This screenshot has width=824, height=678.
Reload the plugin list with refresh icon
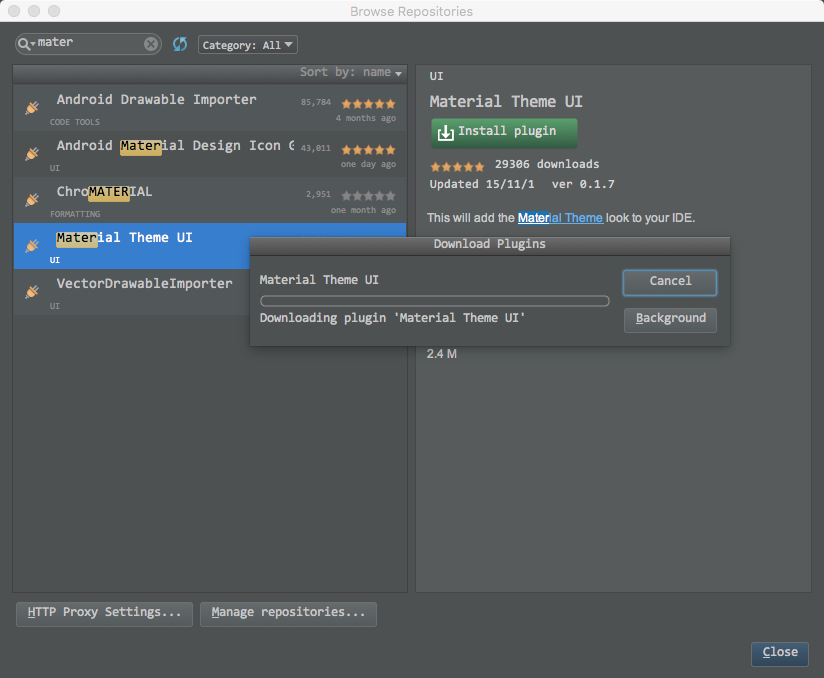(x=180, y=44)
